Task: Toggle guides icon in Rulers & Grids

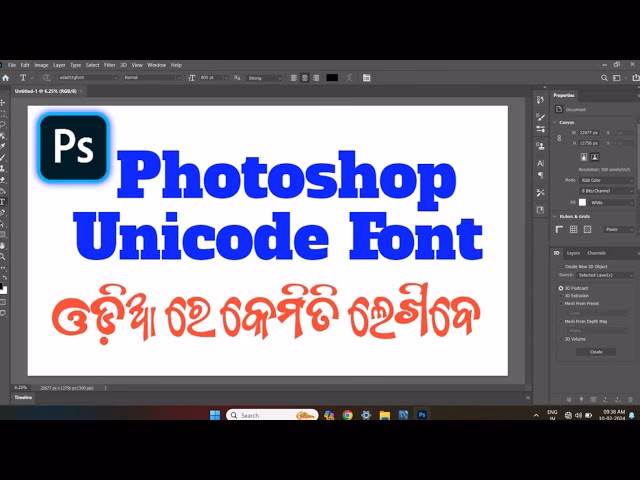Action: coord(587,229)
